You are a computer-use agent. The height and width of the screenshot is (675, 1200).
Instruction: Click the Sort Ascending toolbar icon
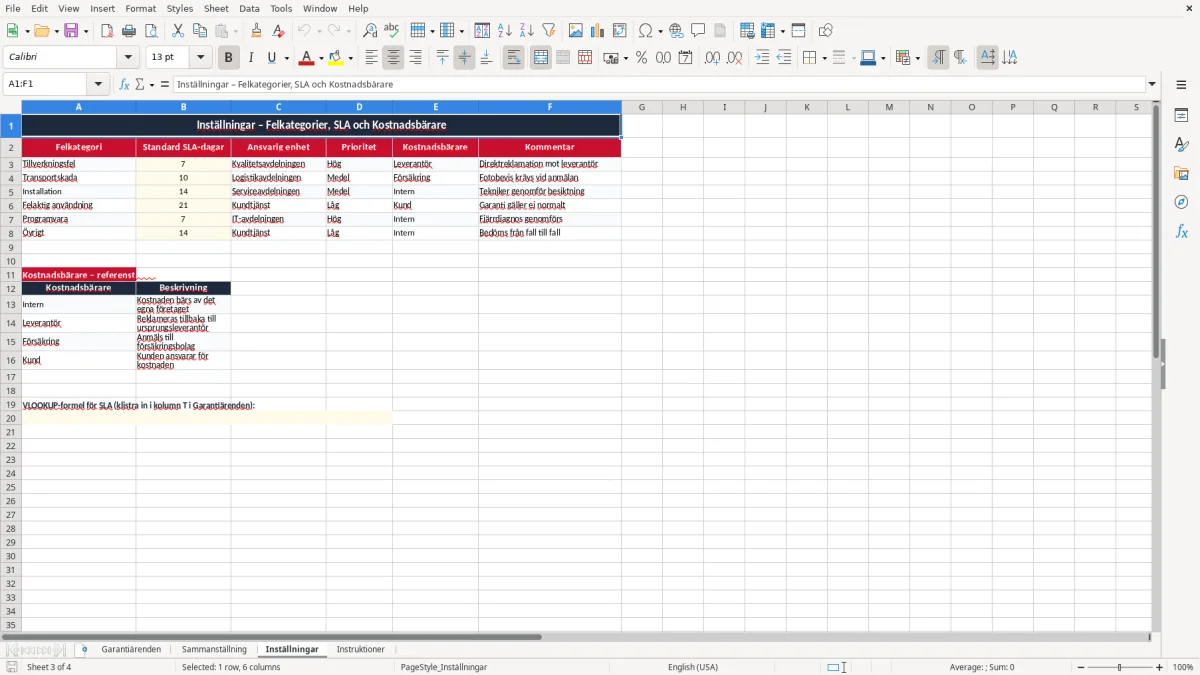(x=505, y=31)
